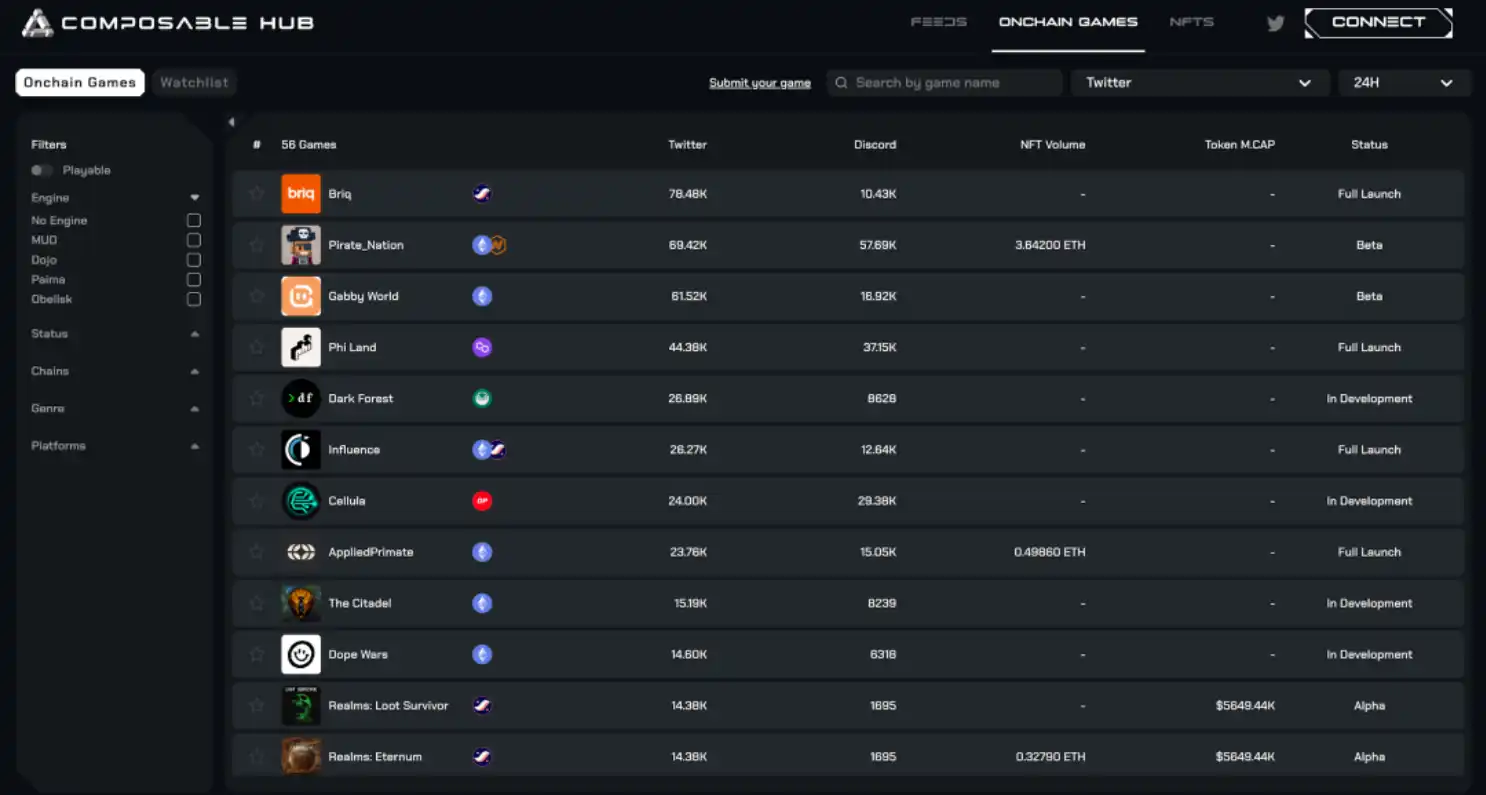Screen dimensions: 1486x795
Task: Click the Pirate_Nation game logo
Action: 301,245
